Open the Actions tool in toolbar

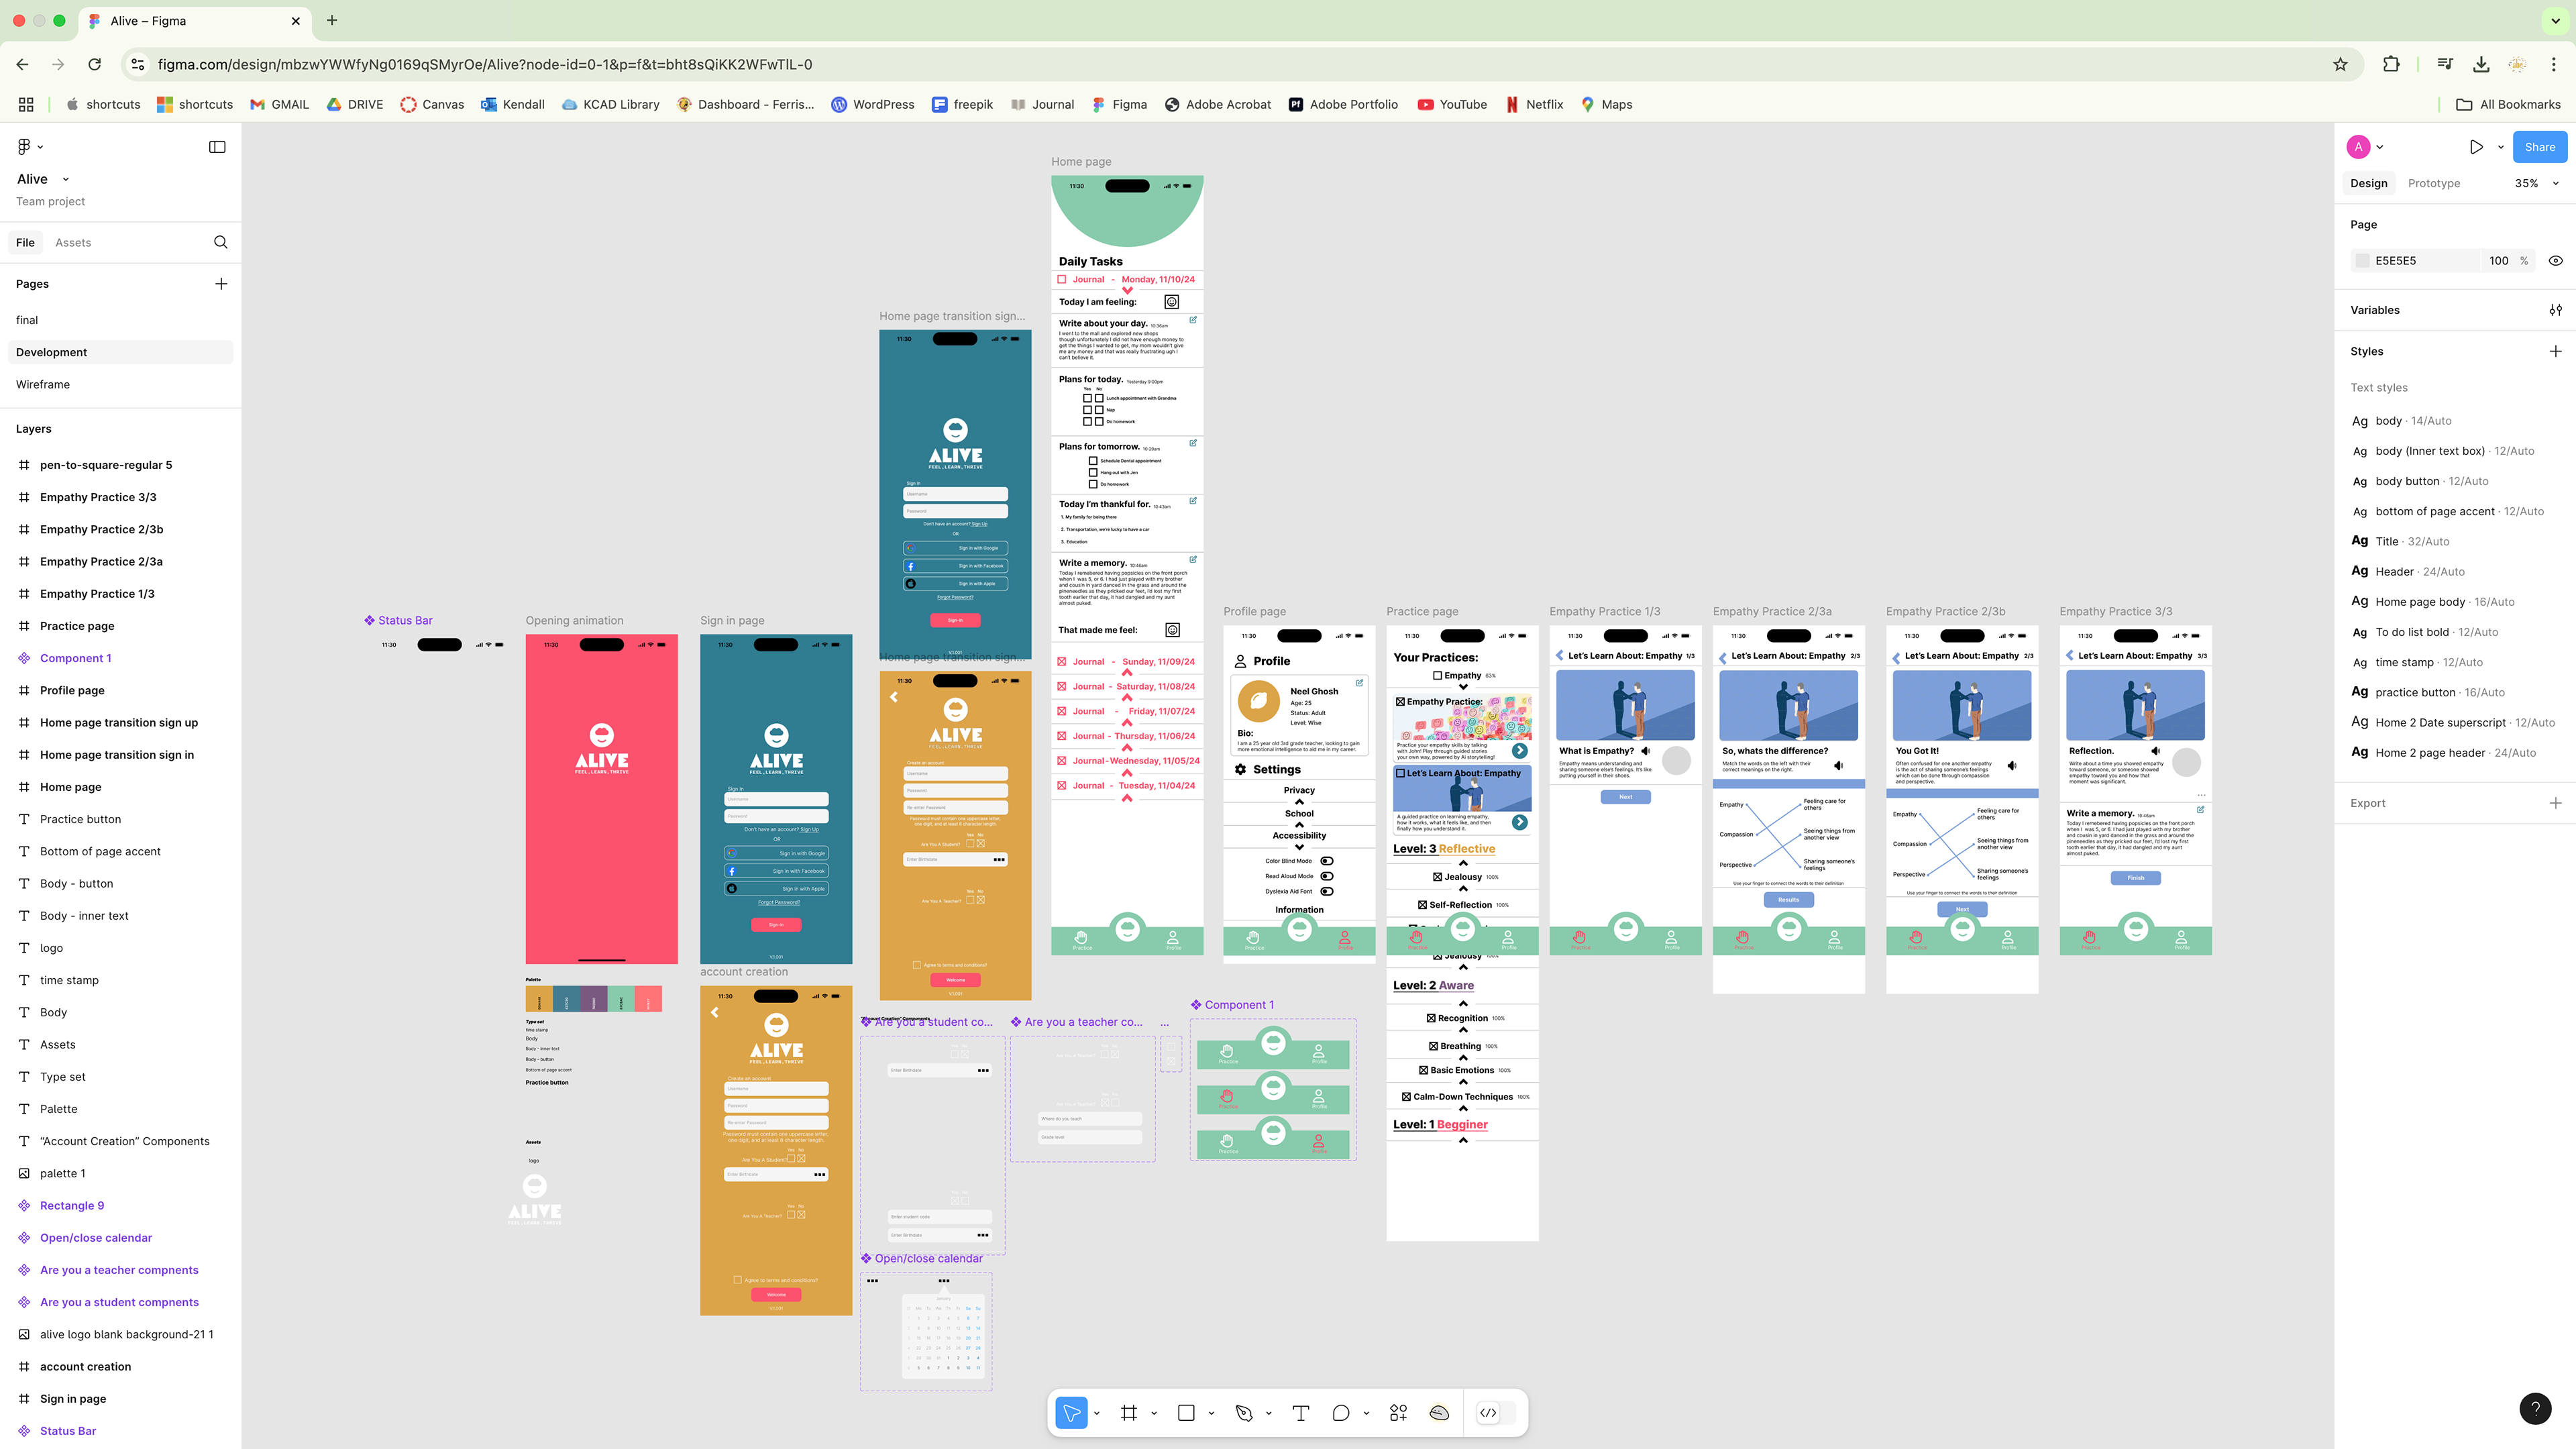click(1398, 1412)
